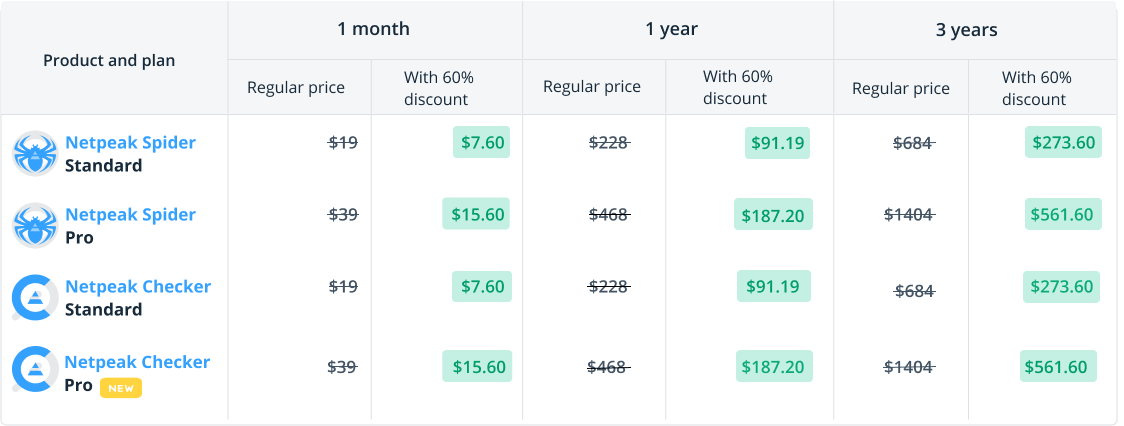The height and width of the screenshot is (426, 1124).
Task: Click the $15.60 Spider Pro monthly price
Action: (476, 214)
